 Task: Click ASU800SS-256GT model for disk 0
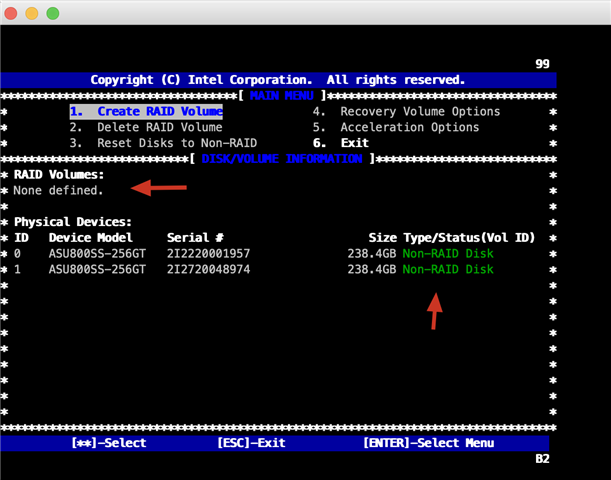[97, 254]
